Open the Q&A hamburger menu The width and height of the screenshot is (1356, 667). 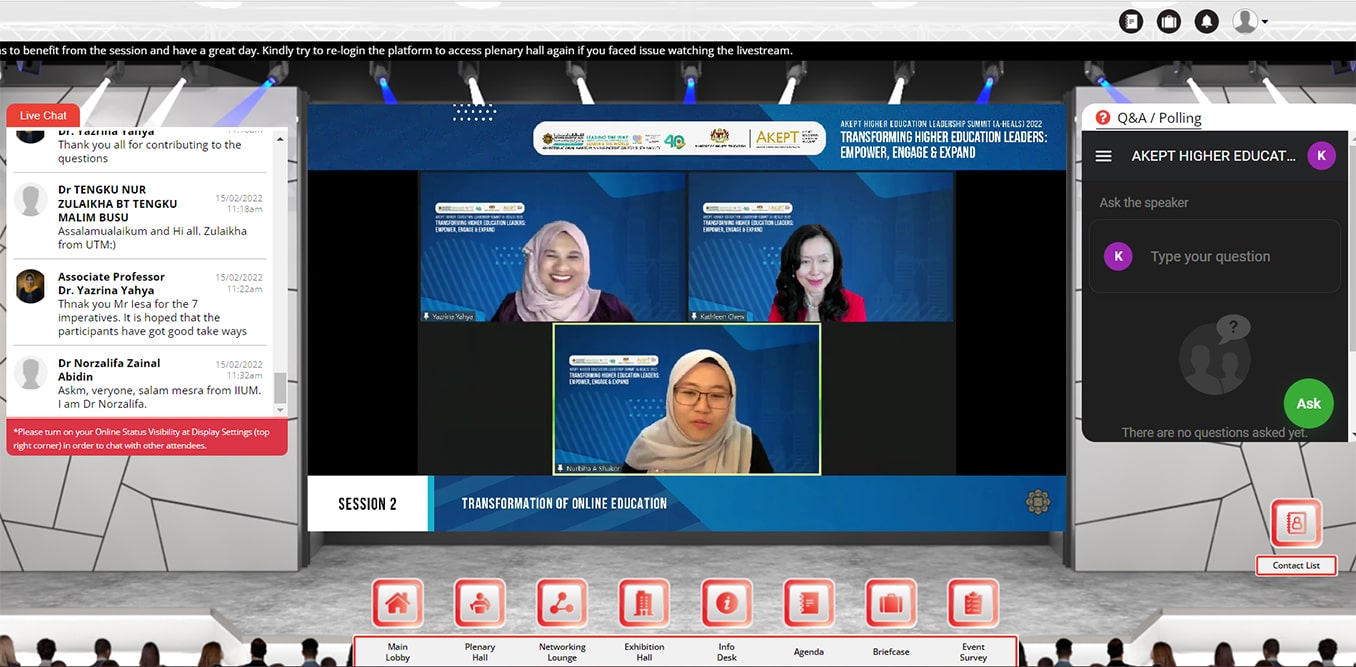1104,156
